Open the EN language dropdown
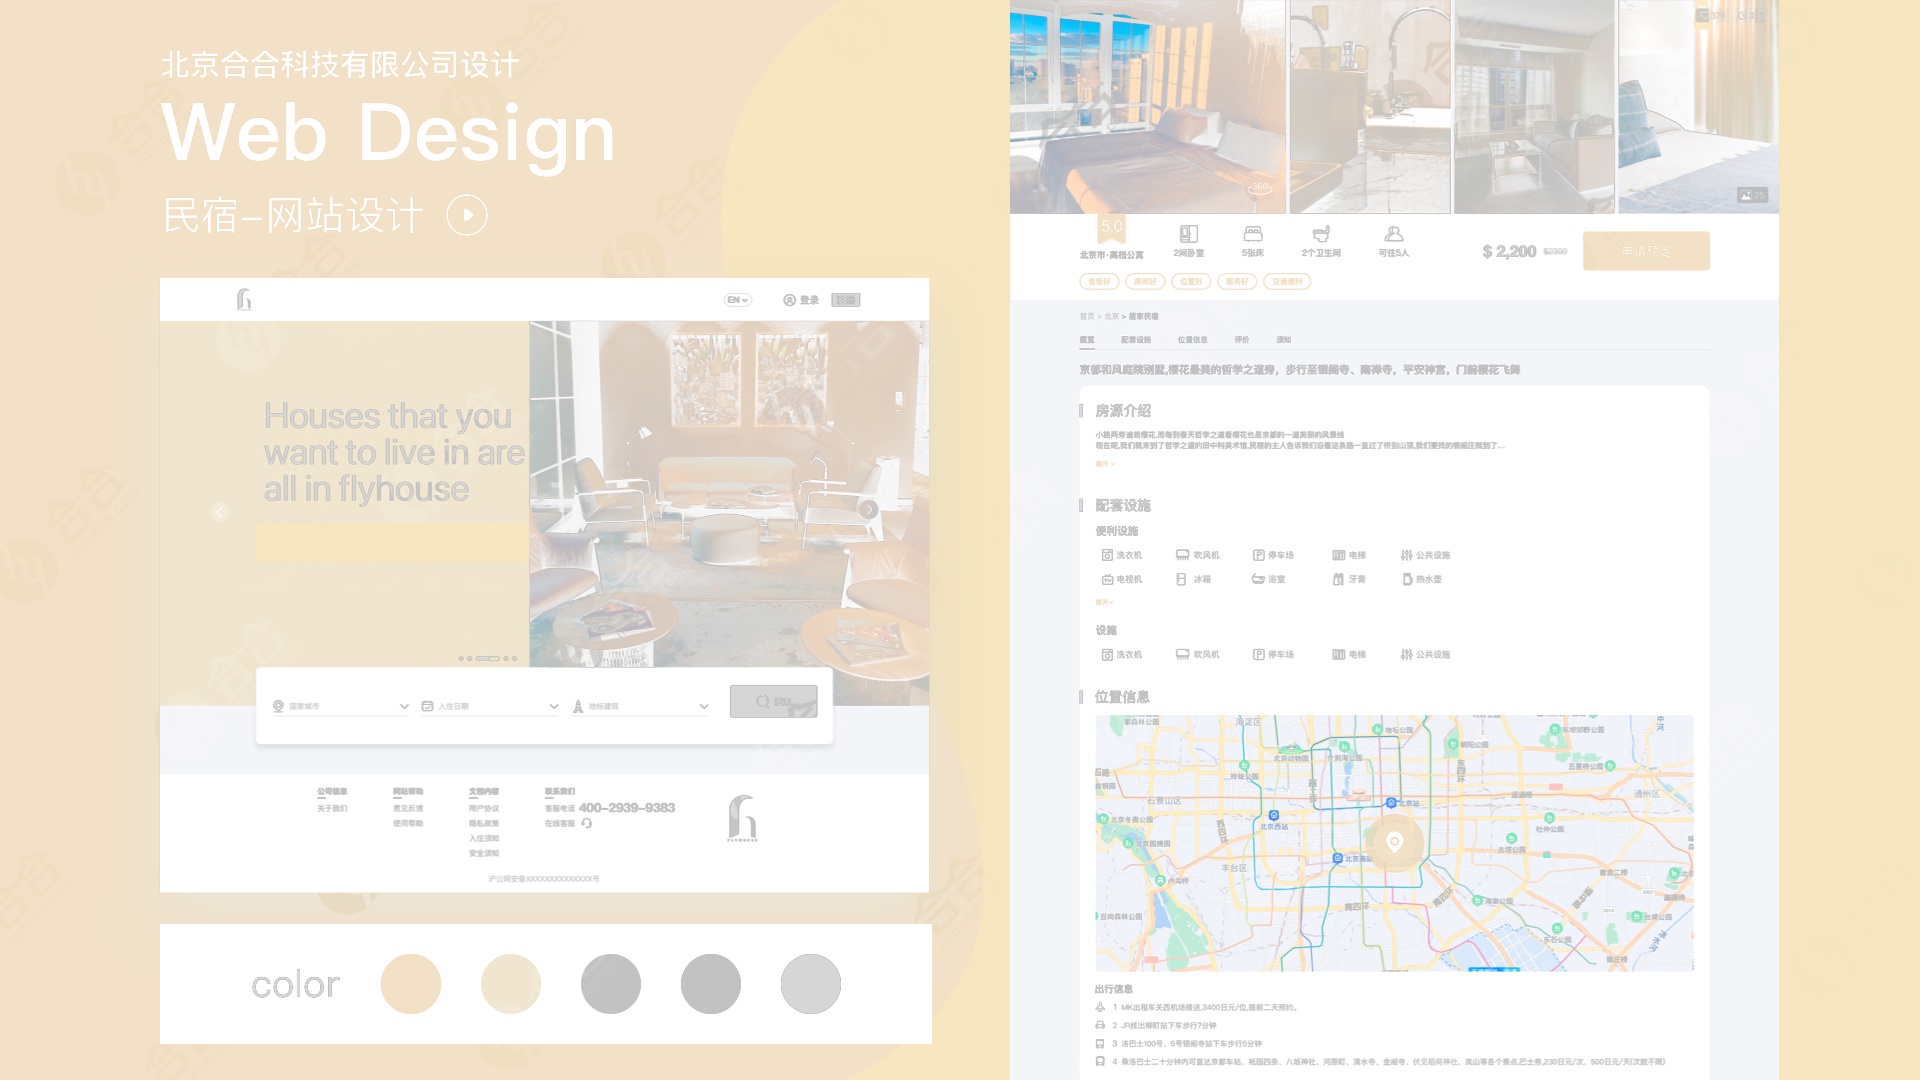 [738, 300]
